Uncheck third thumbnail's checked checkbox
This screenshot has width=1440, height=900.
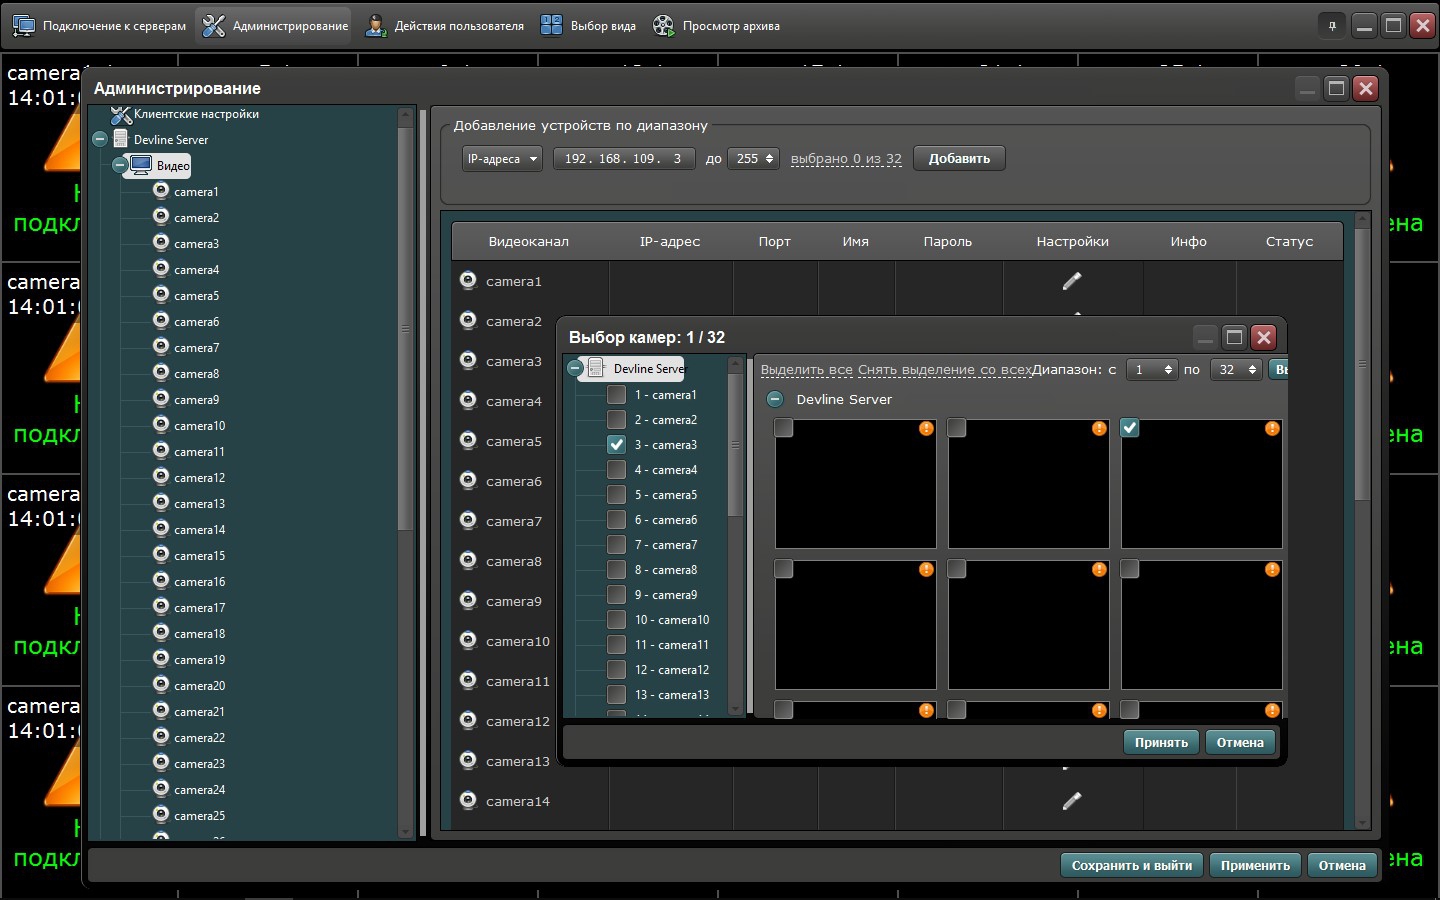coord(1130,428)
